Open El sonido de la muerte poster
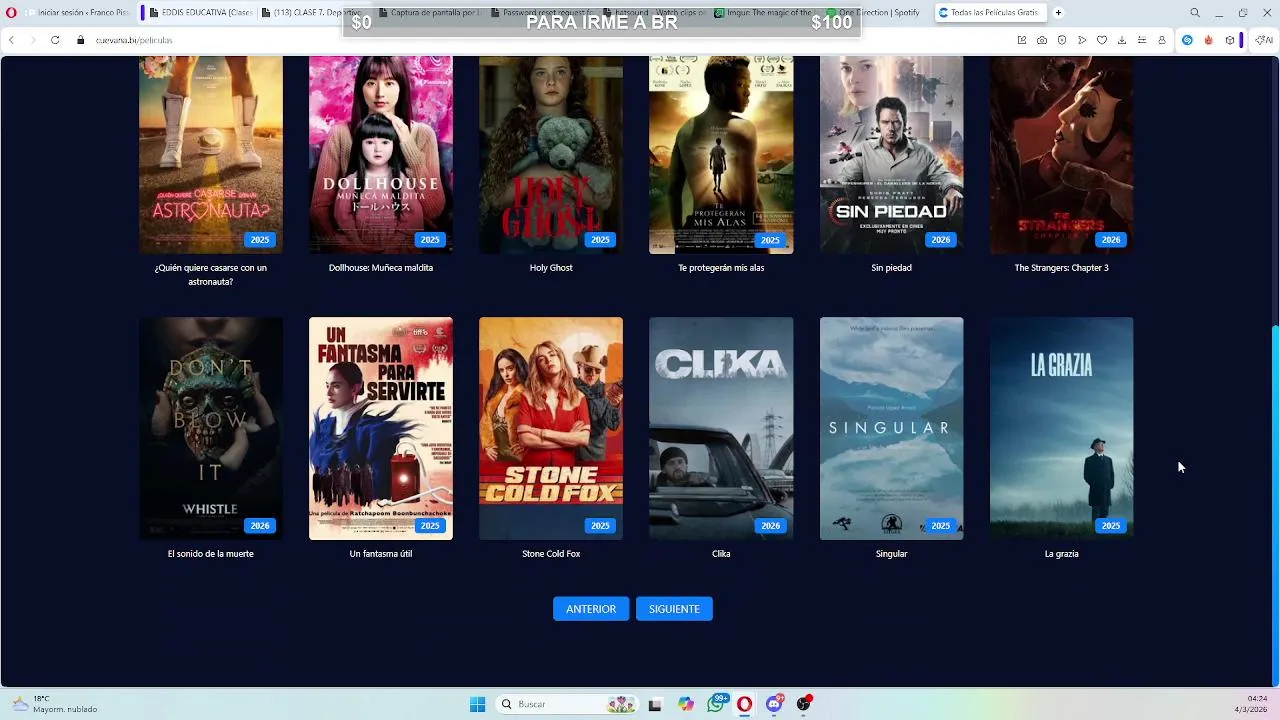 (211, 428)
